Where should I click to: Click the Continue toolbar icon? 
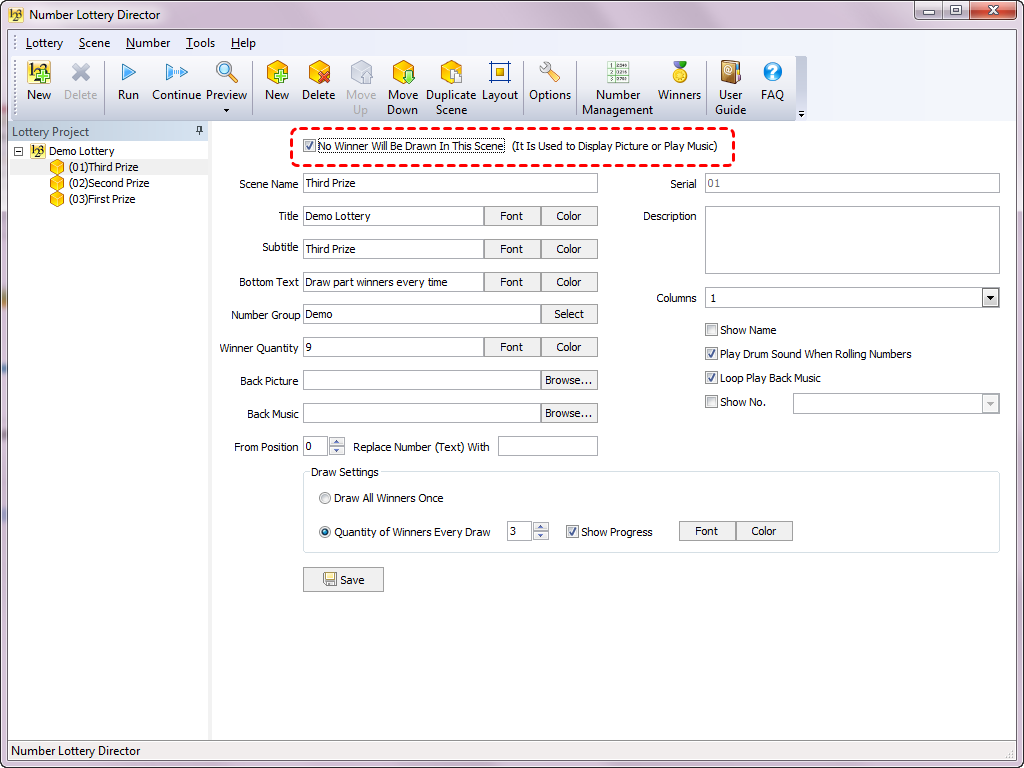[177, 81]
